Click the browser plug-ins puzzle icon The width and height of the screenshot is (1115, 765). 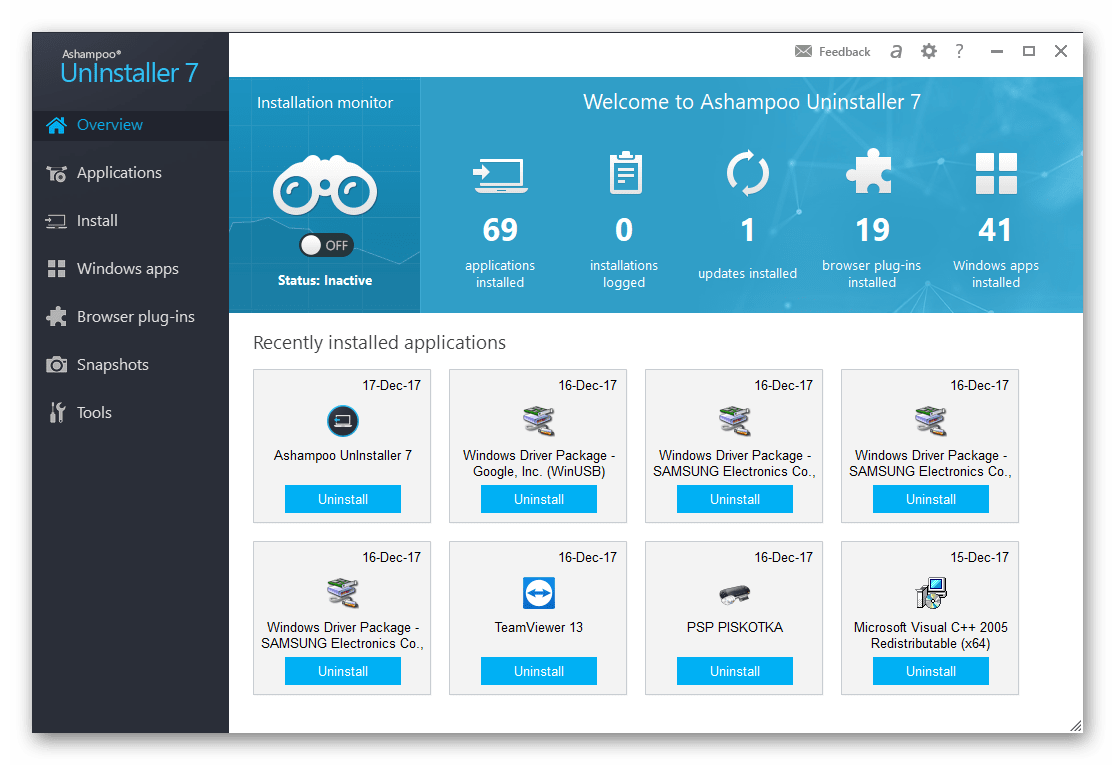click(869, 171)
